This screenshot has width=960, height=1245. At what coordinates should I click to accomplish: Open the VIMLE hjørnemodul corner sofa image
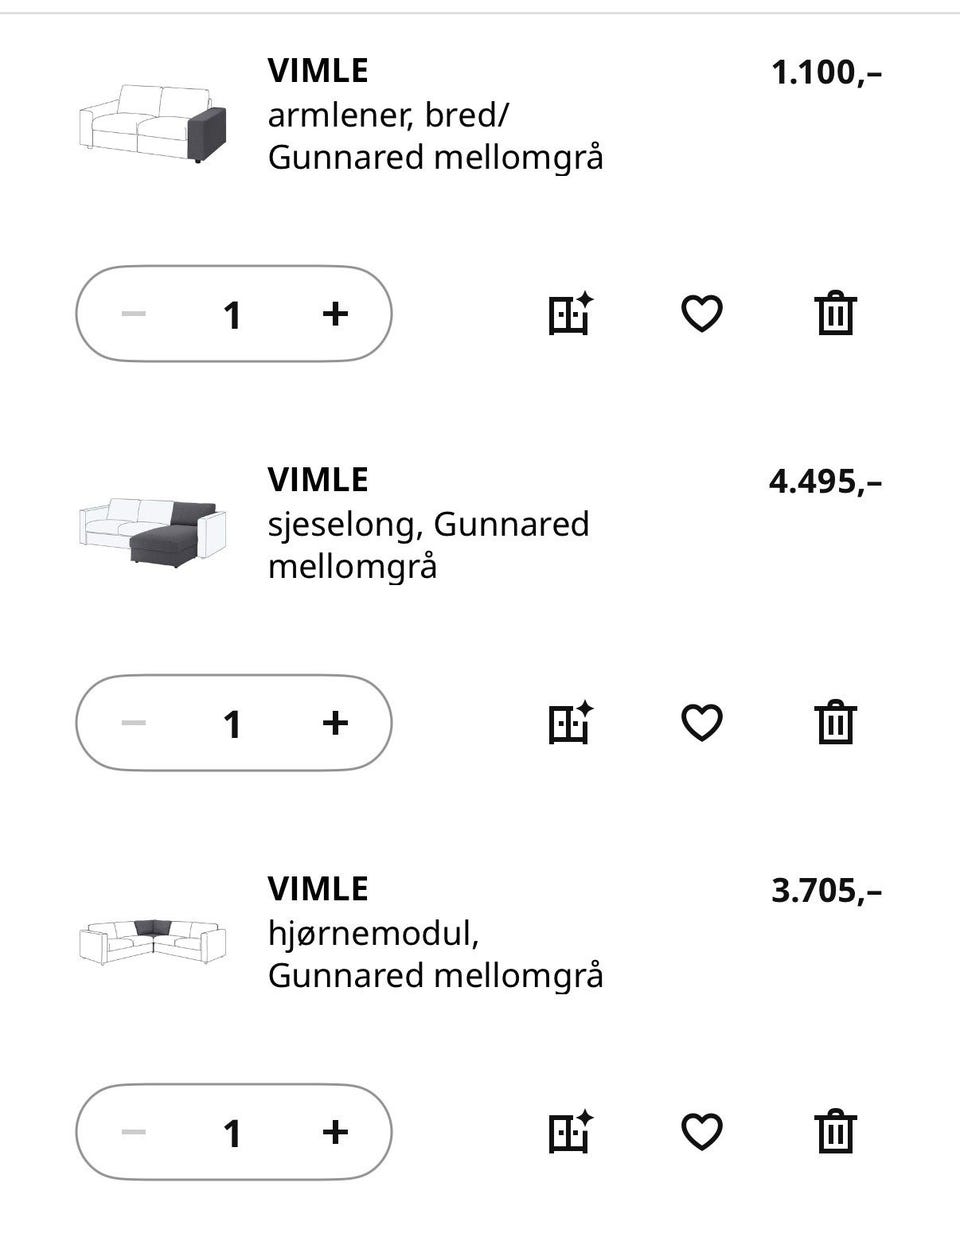pyautogui.click(x=152, y=941)
